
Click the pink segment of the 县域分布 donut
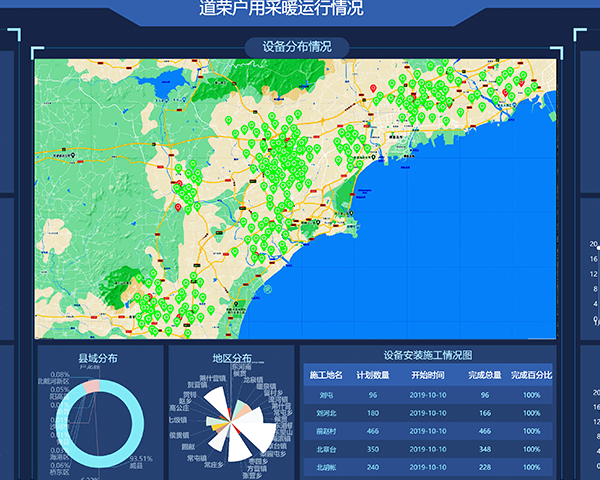[x=92, y=386]
